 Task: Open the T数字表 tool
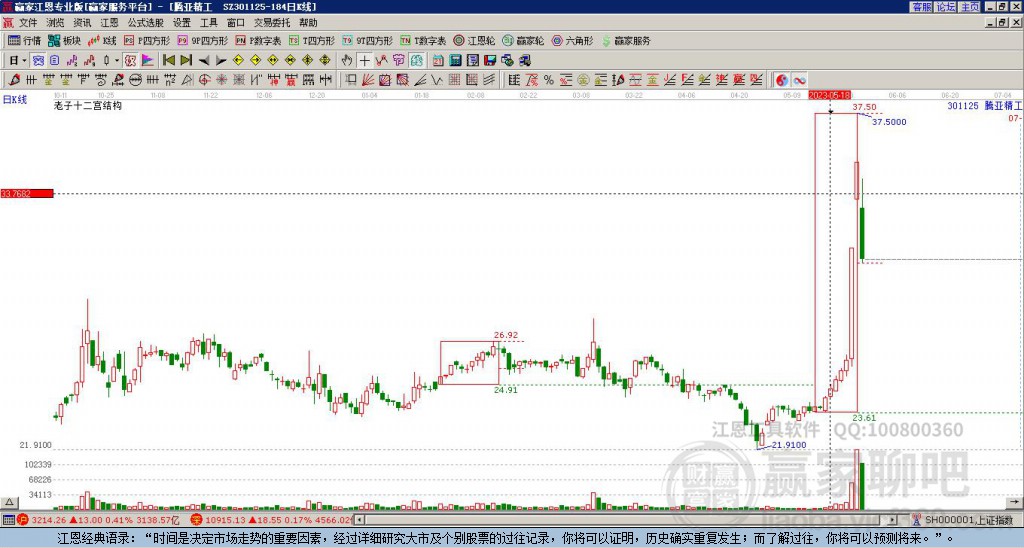pyautogui.click(x=423, y=40)
